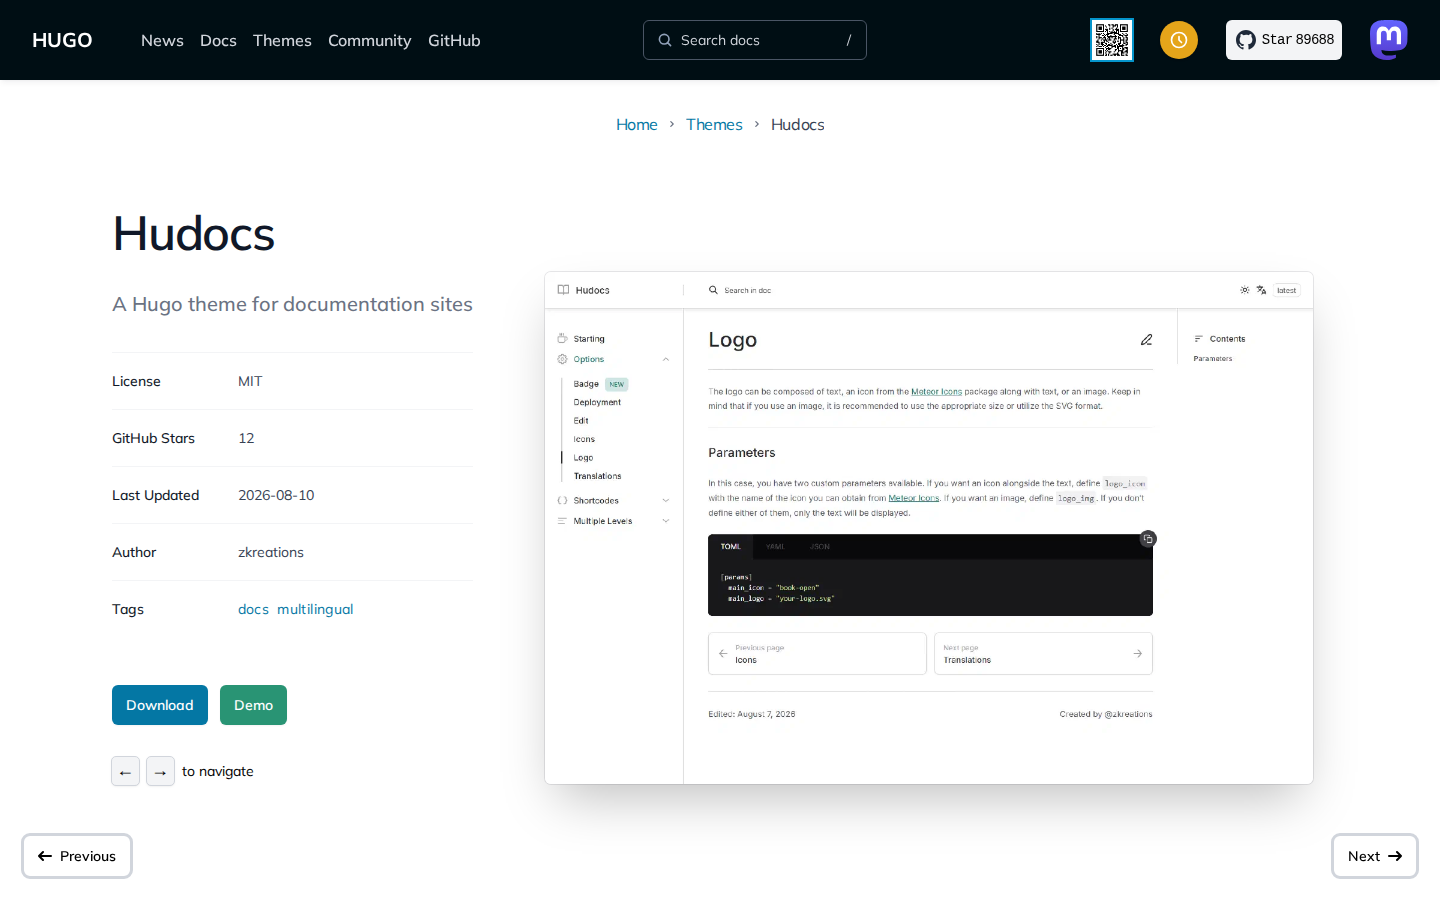Click the last updated date 2026-08-10
1440x900 pixels.
[276, 495]
